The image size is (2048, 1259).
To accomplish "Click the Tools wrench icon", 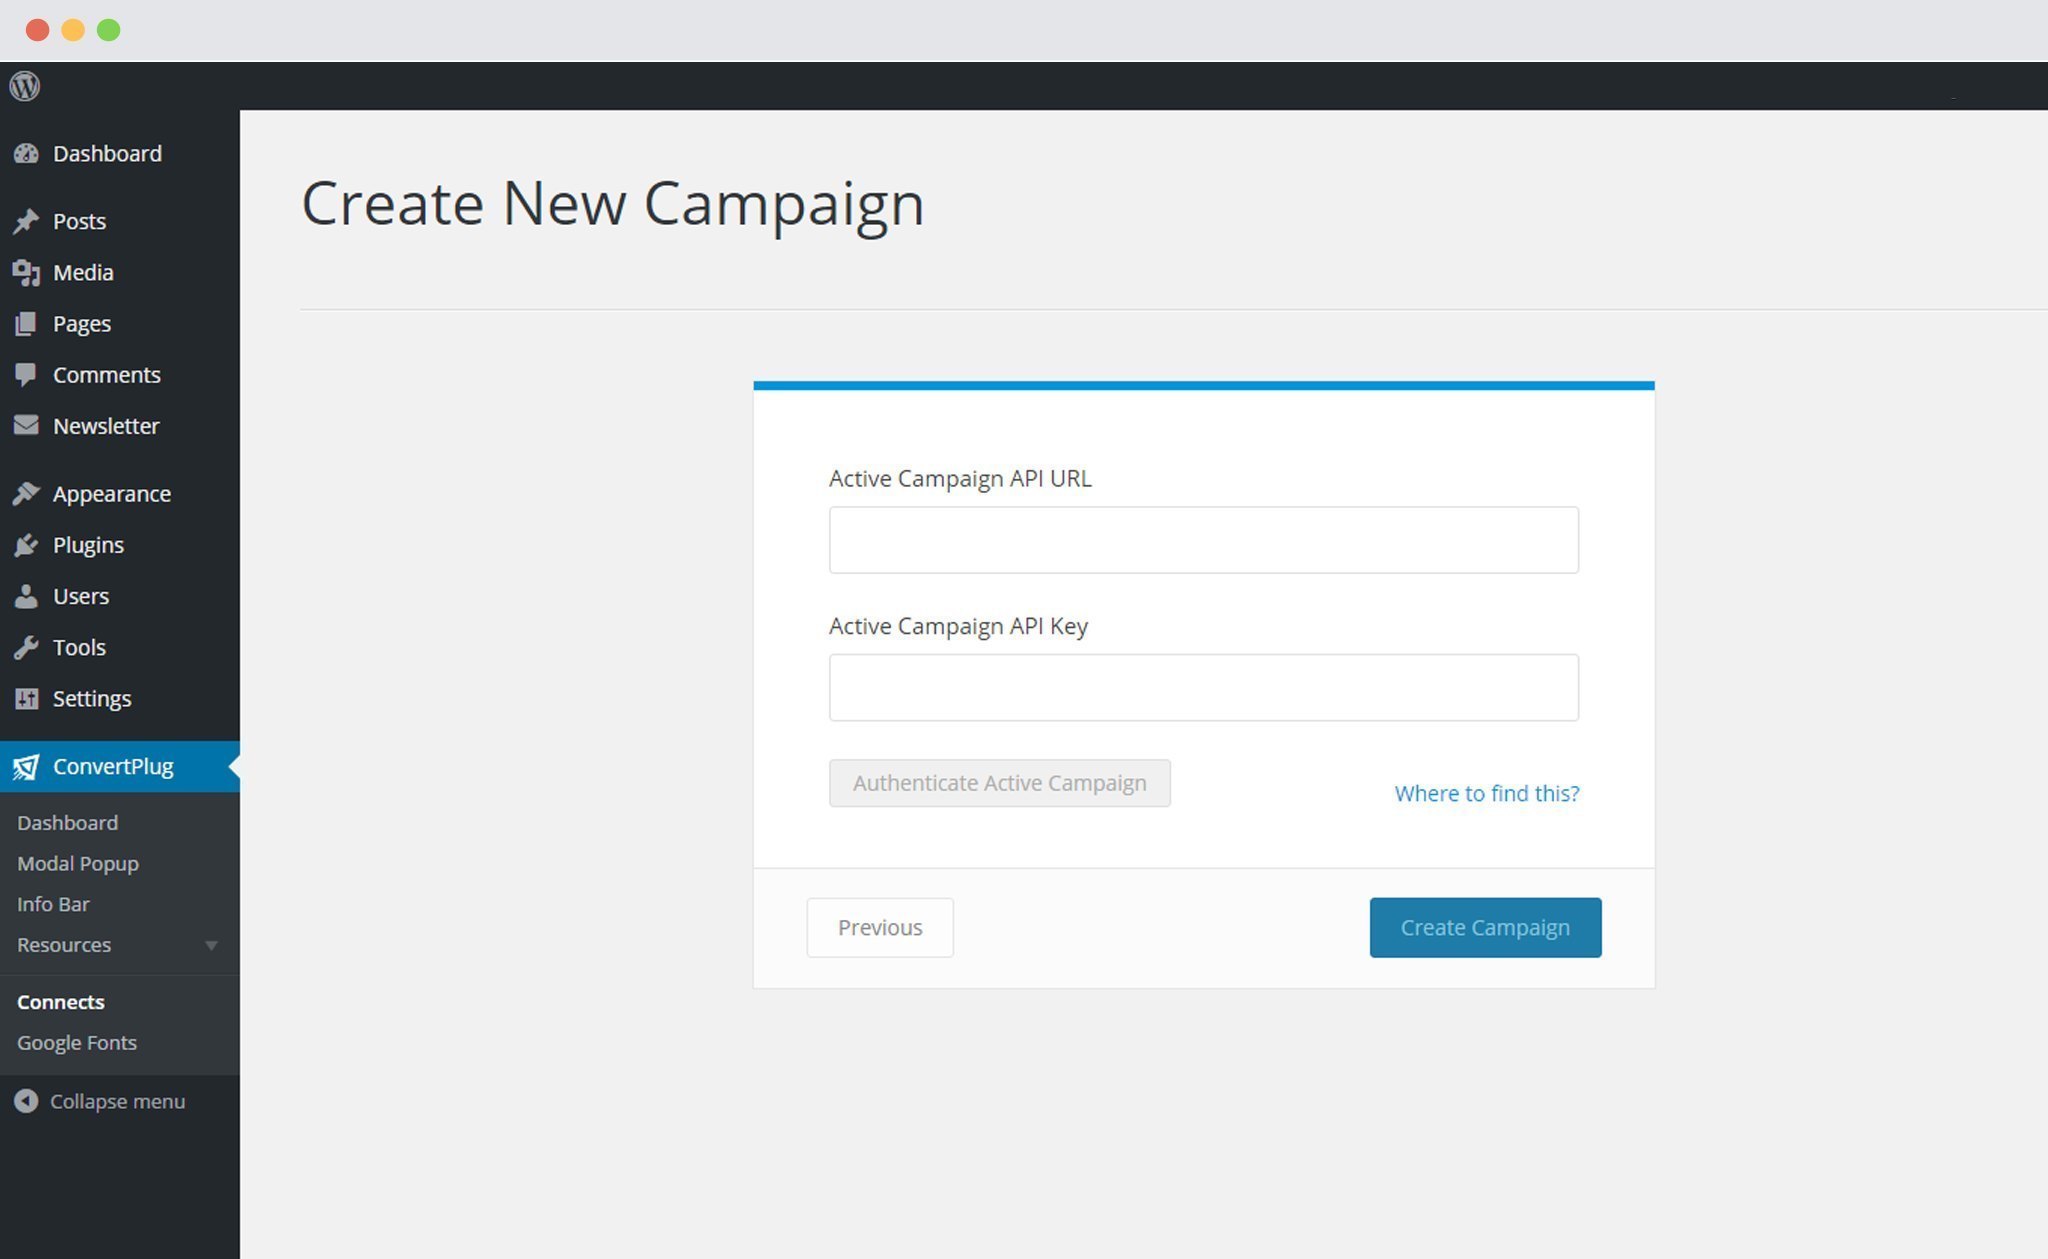I will coord(26,647).
